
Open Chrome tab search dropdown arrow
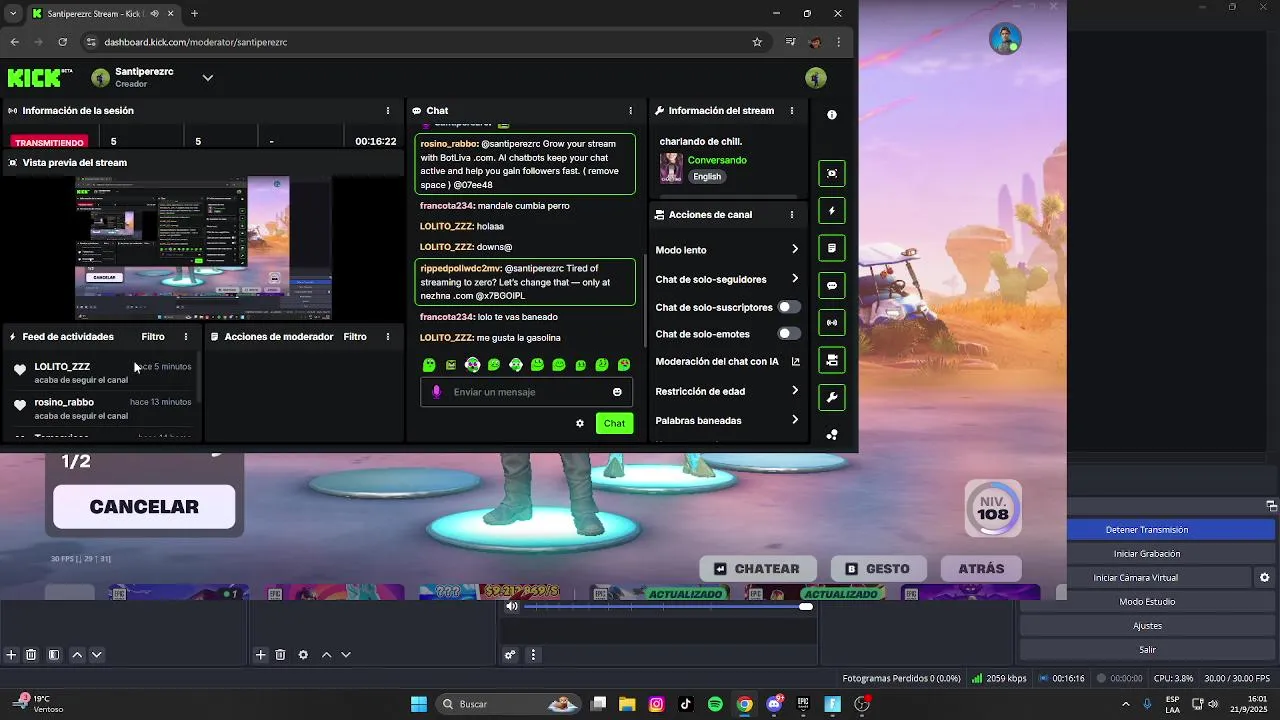pyautogui.click(x=13, y=14)
